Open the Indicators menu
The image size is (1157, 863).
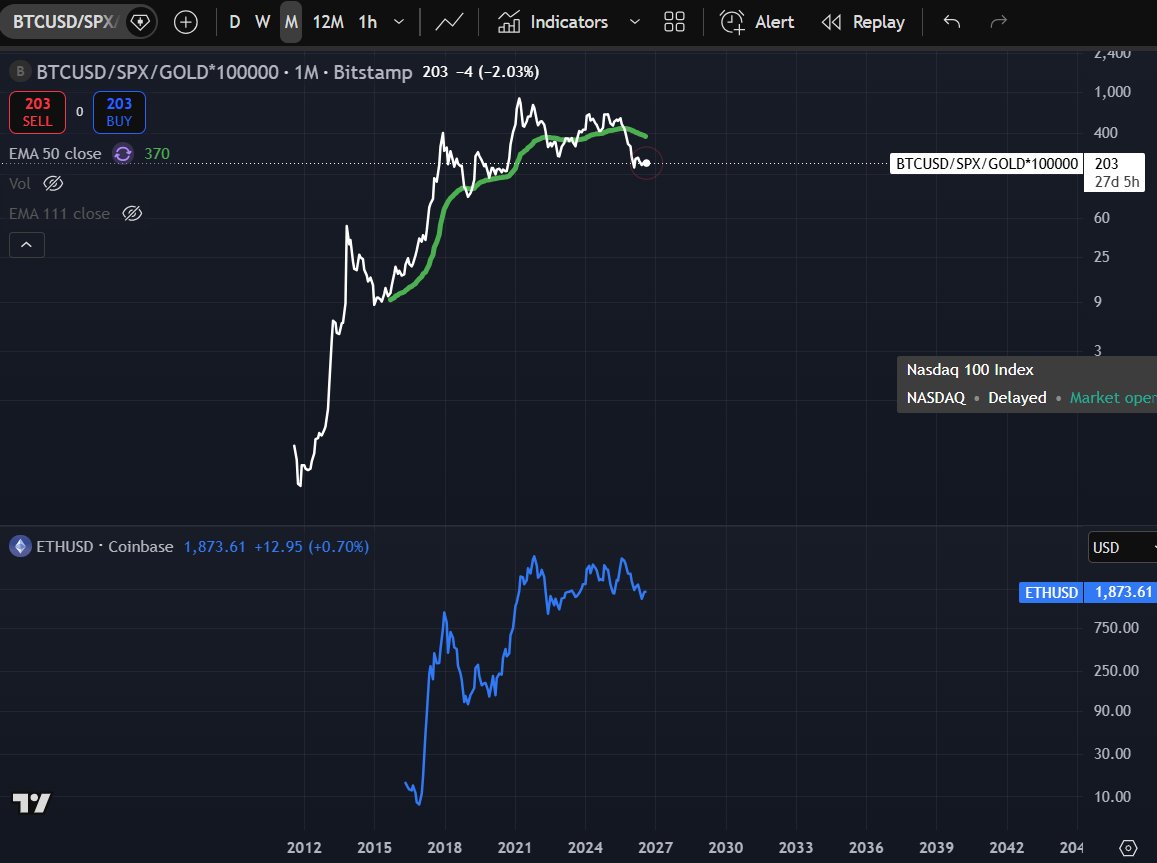(x=553, y=22)
